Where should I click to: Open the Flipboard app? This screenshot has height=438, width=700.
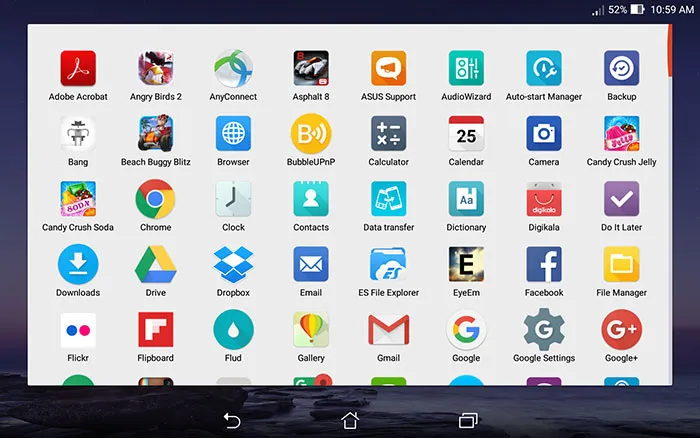pyautogui.click(x=155, y=330)
